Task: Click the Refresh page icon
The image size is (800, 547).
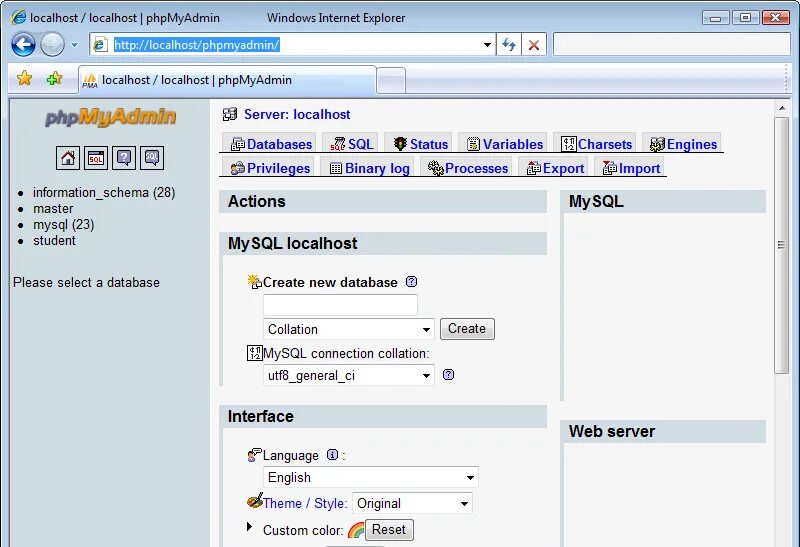Action: [x=509, y=45]
